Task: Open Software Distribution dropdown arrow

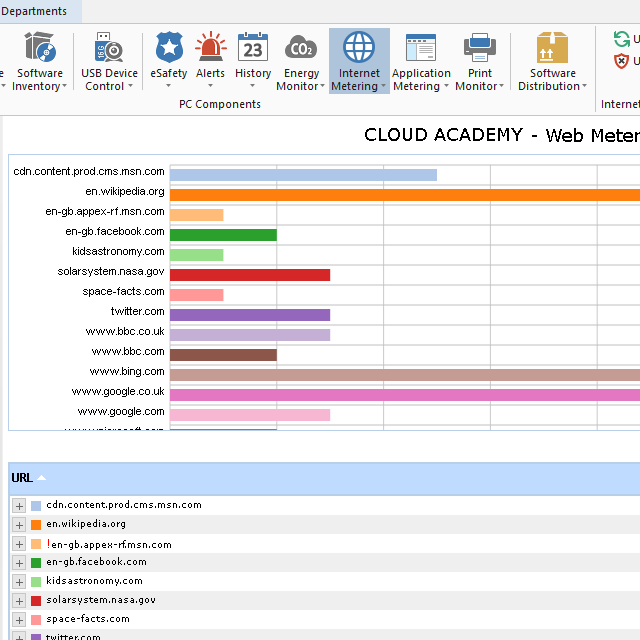Action: click(x=584, y=86)
